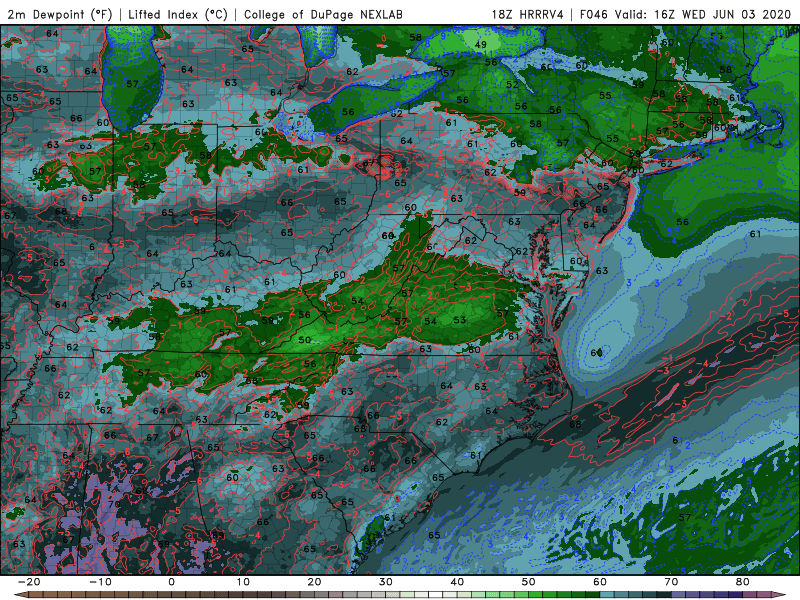Click the '18Z HRRRV4' model run label
Screen dimensions: 800x600
pyautogui.click(x=527, y=14)
